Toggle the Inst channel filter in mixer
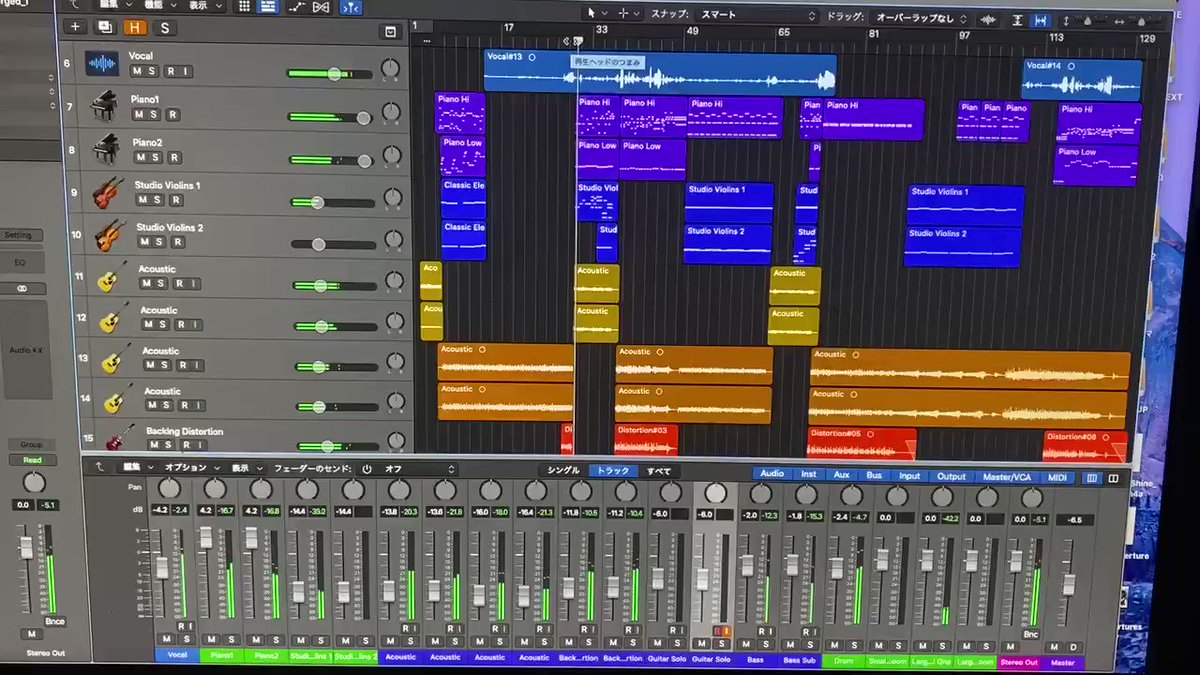This screenshot has height=675, width=1200. pyautogui.click(x=808, y=475)
